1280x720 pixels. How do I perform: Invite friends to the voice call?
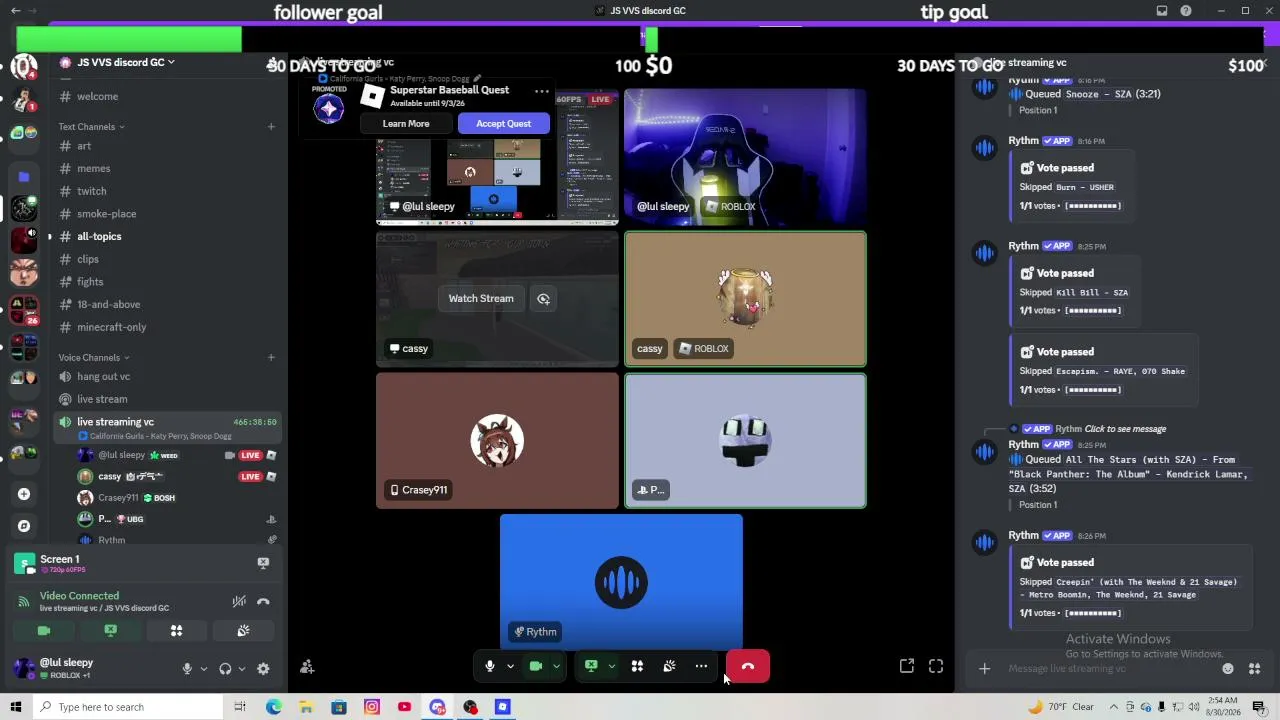(x=307, y=667)
